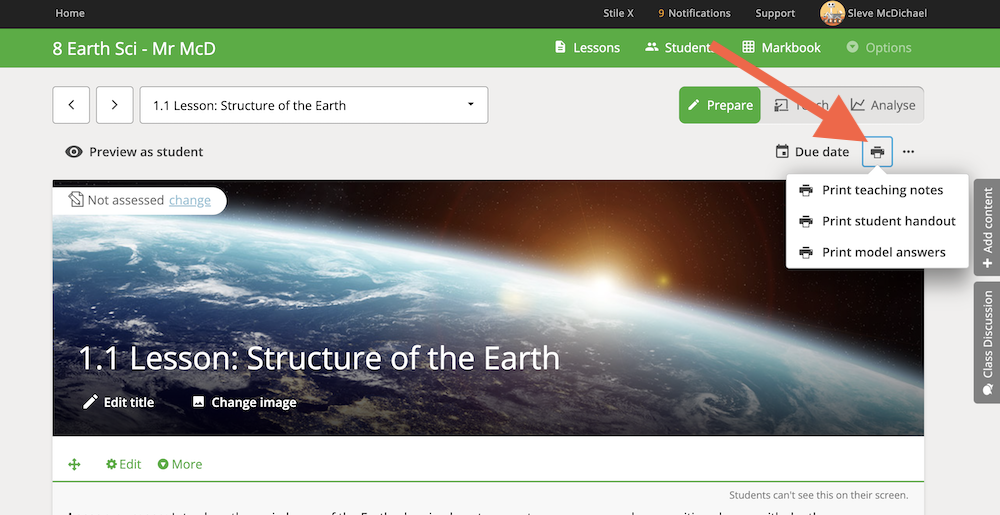Click the 'Students can't see this' note
This screenshot has width=1000, height=515.
(818, 495)
